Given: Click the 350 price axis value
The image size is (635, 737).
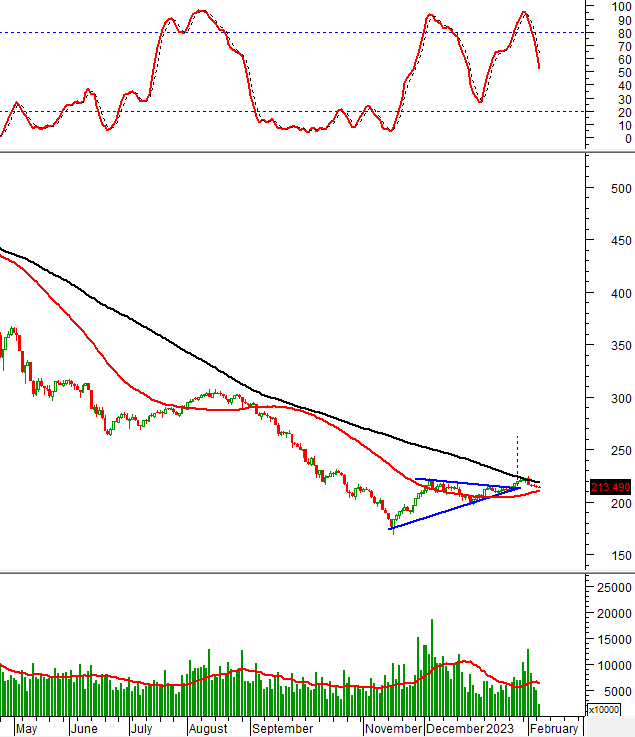Looking at the screenshot, I should (x=621, y=346).
